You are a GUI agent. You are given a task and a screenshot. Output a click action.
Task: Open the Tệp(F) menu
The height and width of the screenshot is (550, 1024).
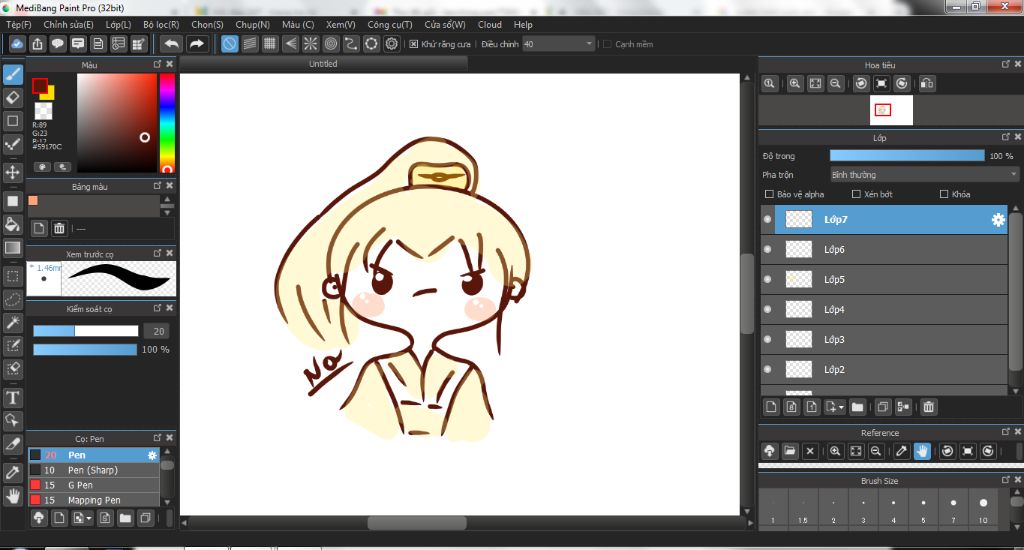point(19,24)
